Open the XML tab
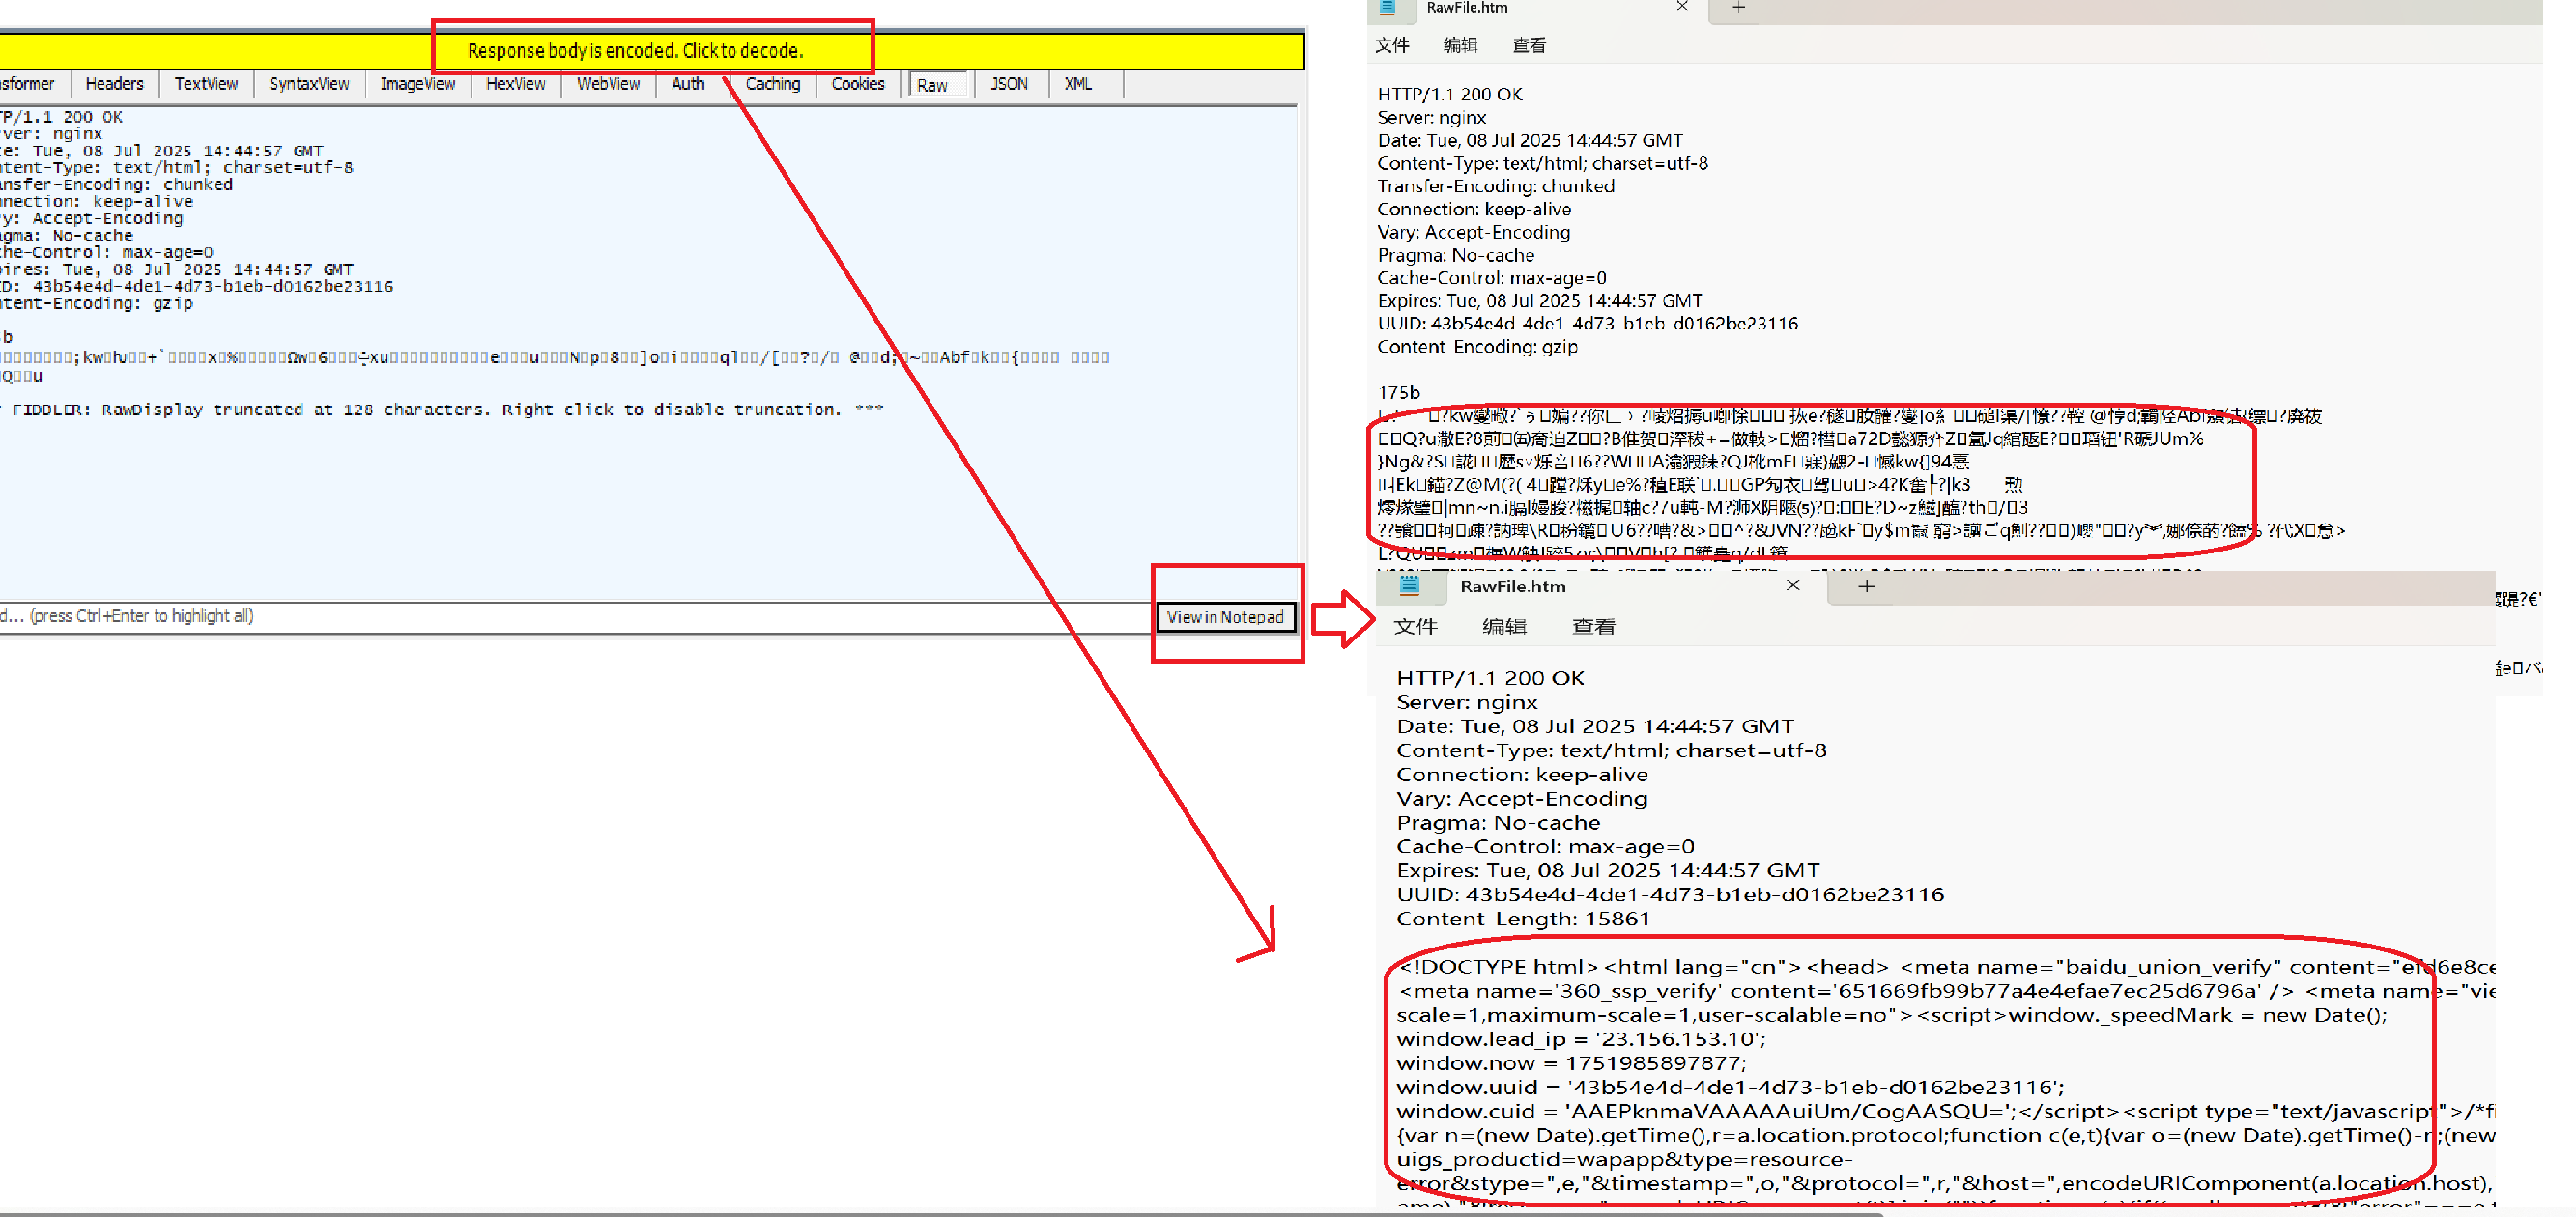The height and width of the screenshot is (1217, 2576). pyautogui.click(x=1077, y=84)
